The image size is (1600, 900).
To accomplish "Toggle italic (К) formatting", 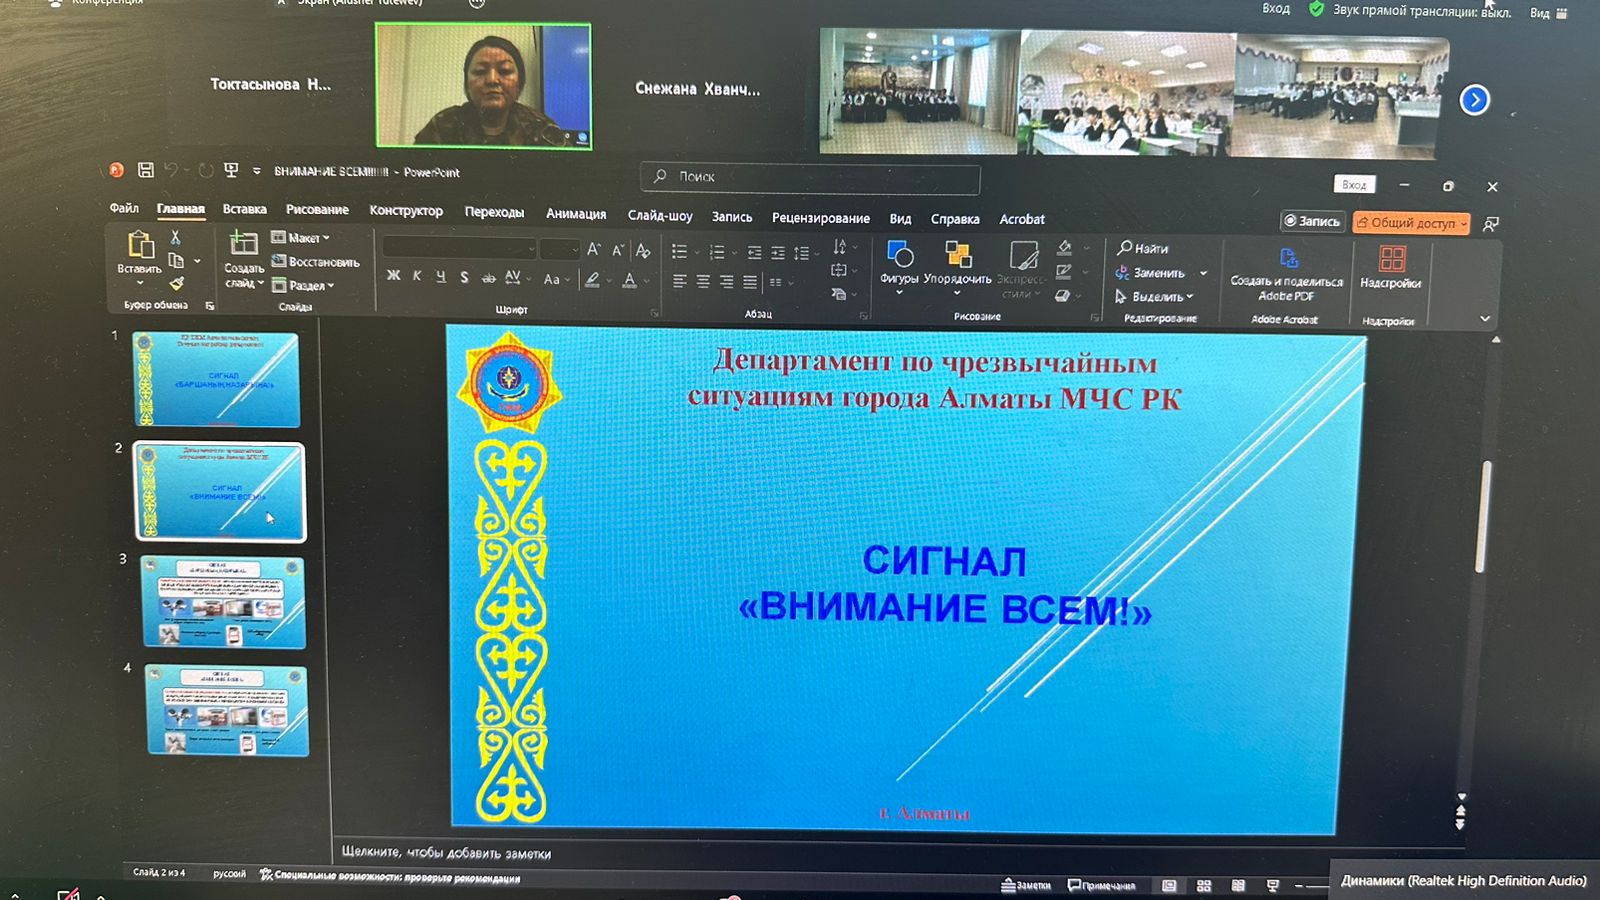I will [x=417, y=276].
